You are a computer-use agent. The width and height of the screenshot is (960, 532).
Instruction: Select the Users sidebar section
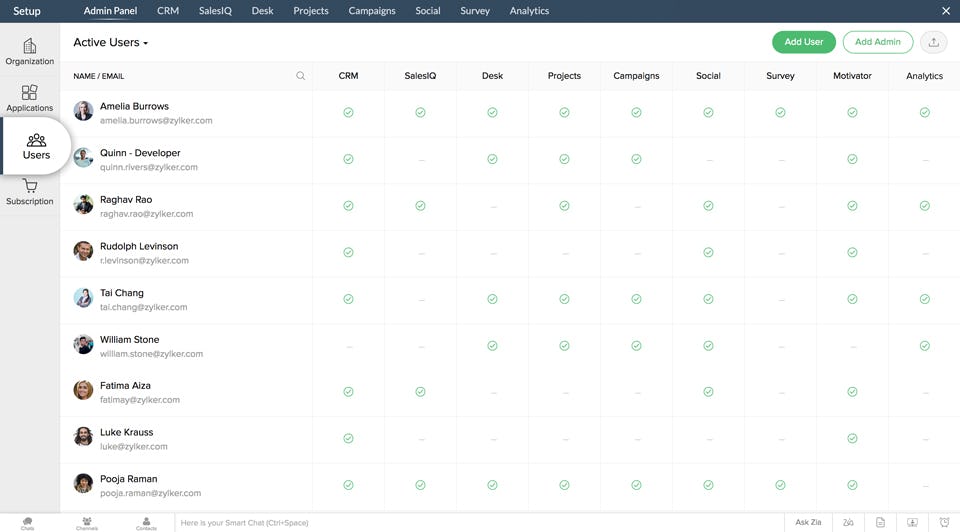[36, 147]
